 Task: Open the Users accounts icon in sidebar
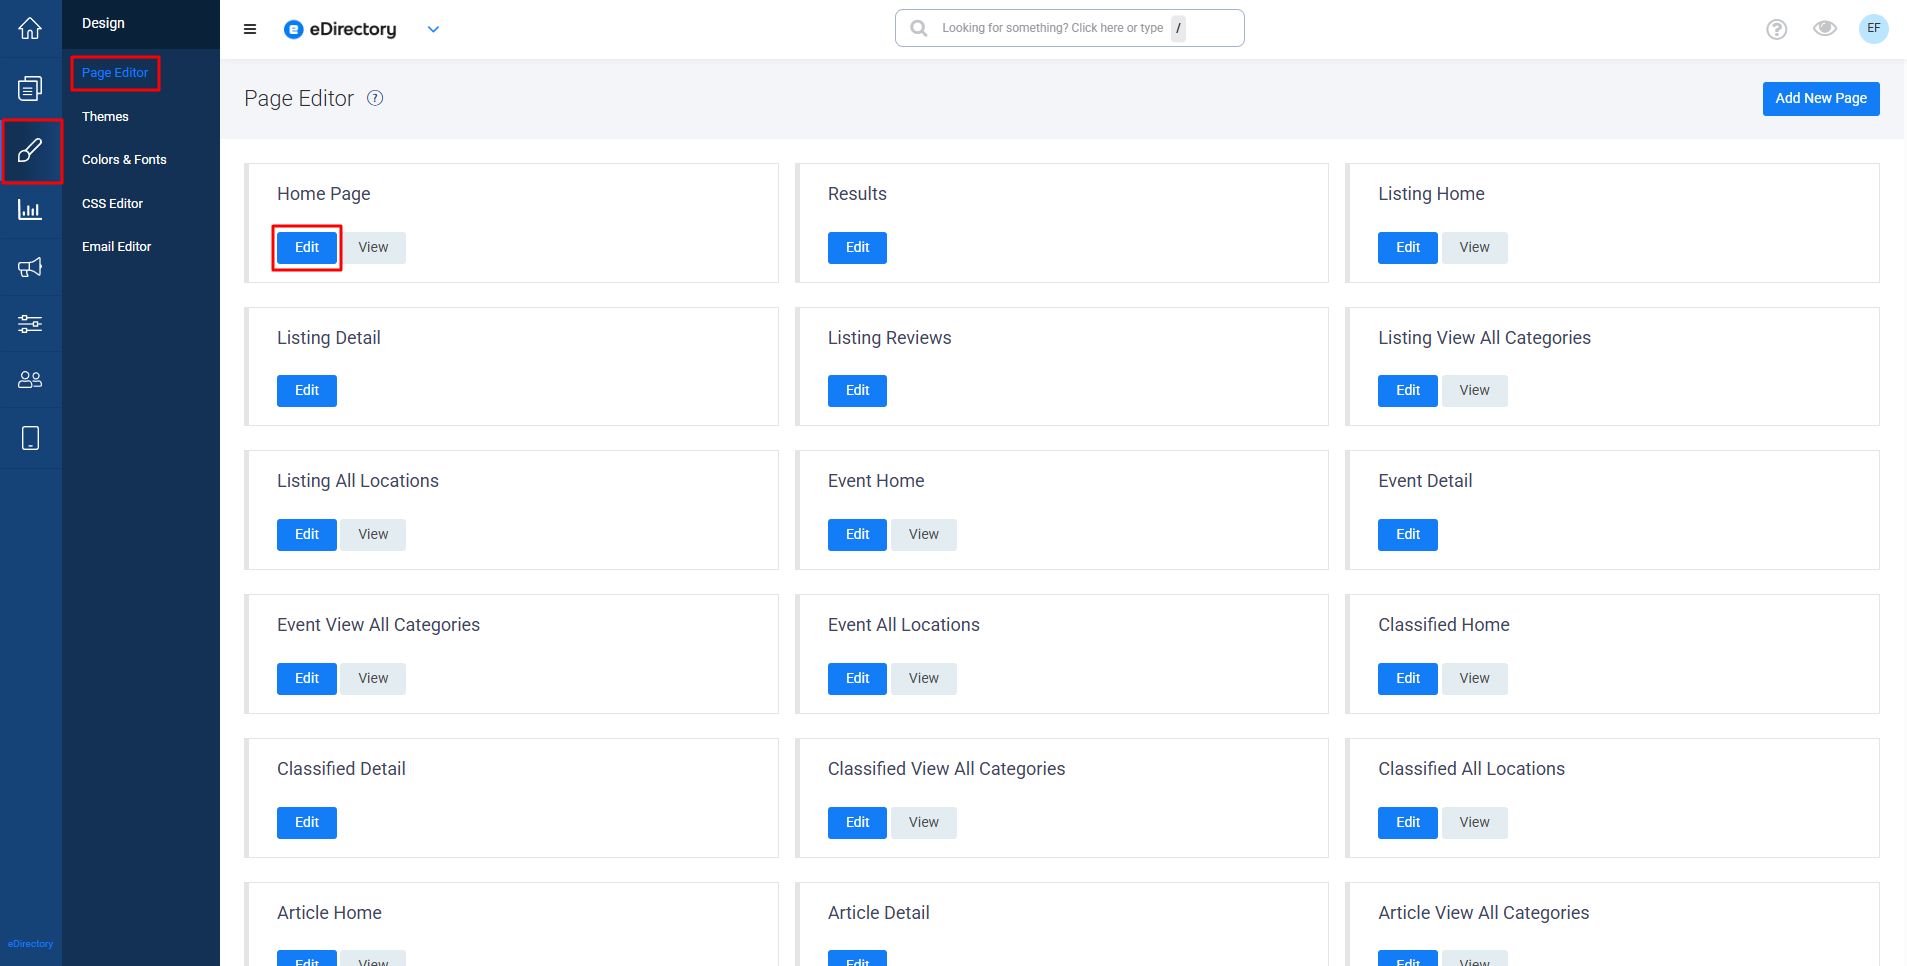pyautogui.click(x=30, y=380)
